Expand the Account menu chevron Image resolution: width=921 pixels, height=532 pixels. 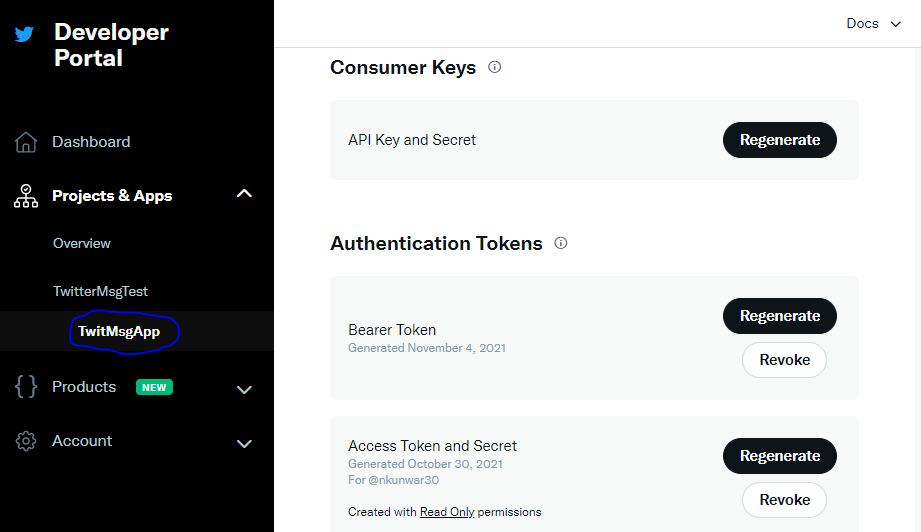coord(244,443)
